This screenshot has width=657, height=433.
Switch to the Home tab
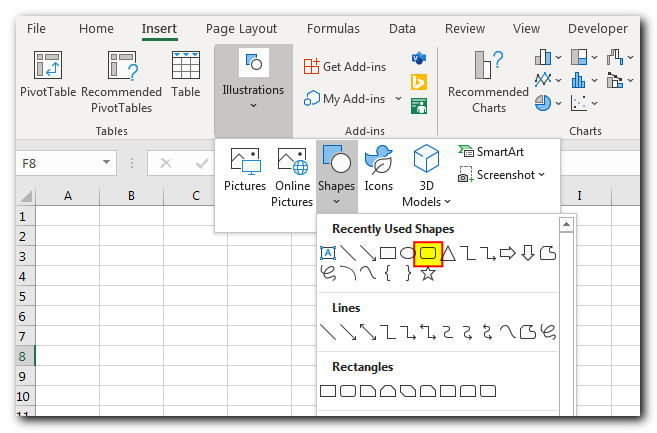[96, 29]
